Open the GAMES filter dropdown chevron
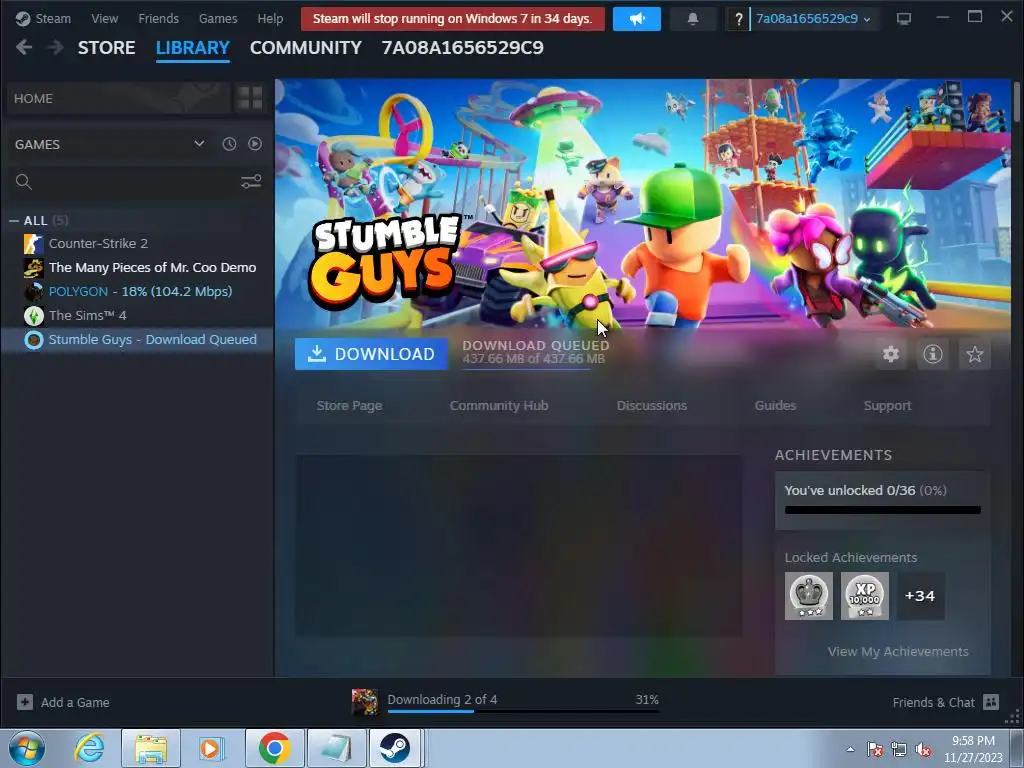This screenshot has height=768, width=1024. click(199, 144)
